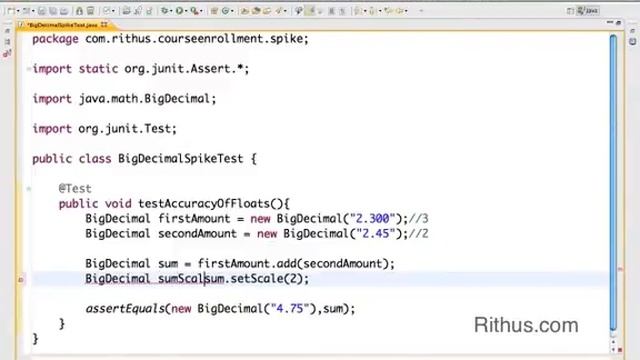This screenshot has height=360, width=640.
Task: Collapse the import statements fold marker
Action: 29,69
